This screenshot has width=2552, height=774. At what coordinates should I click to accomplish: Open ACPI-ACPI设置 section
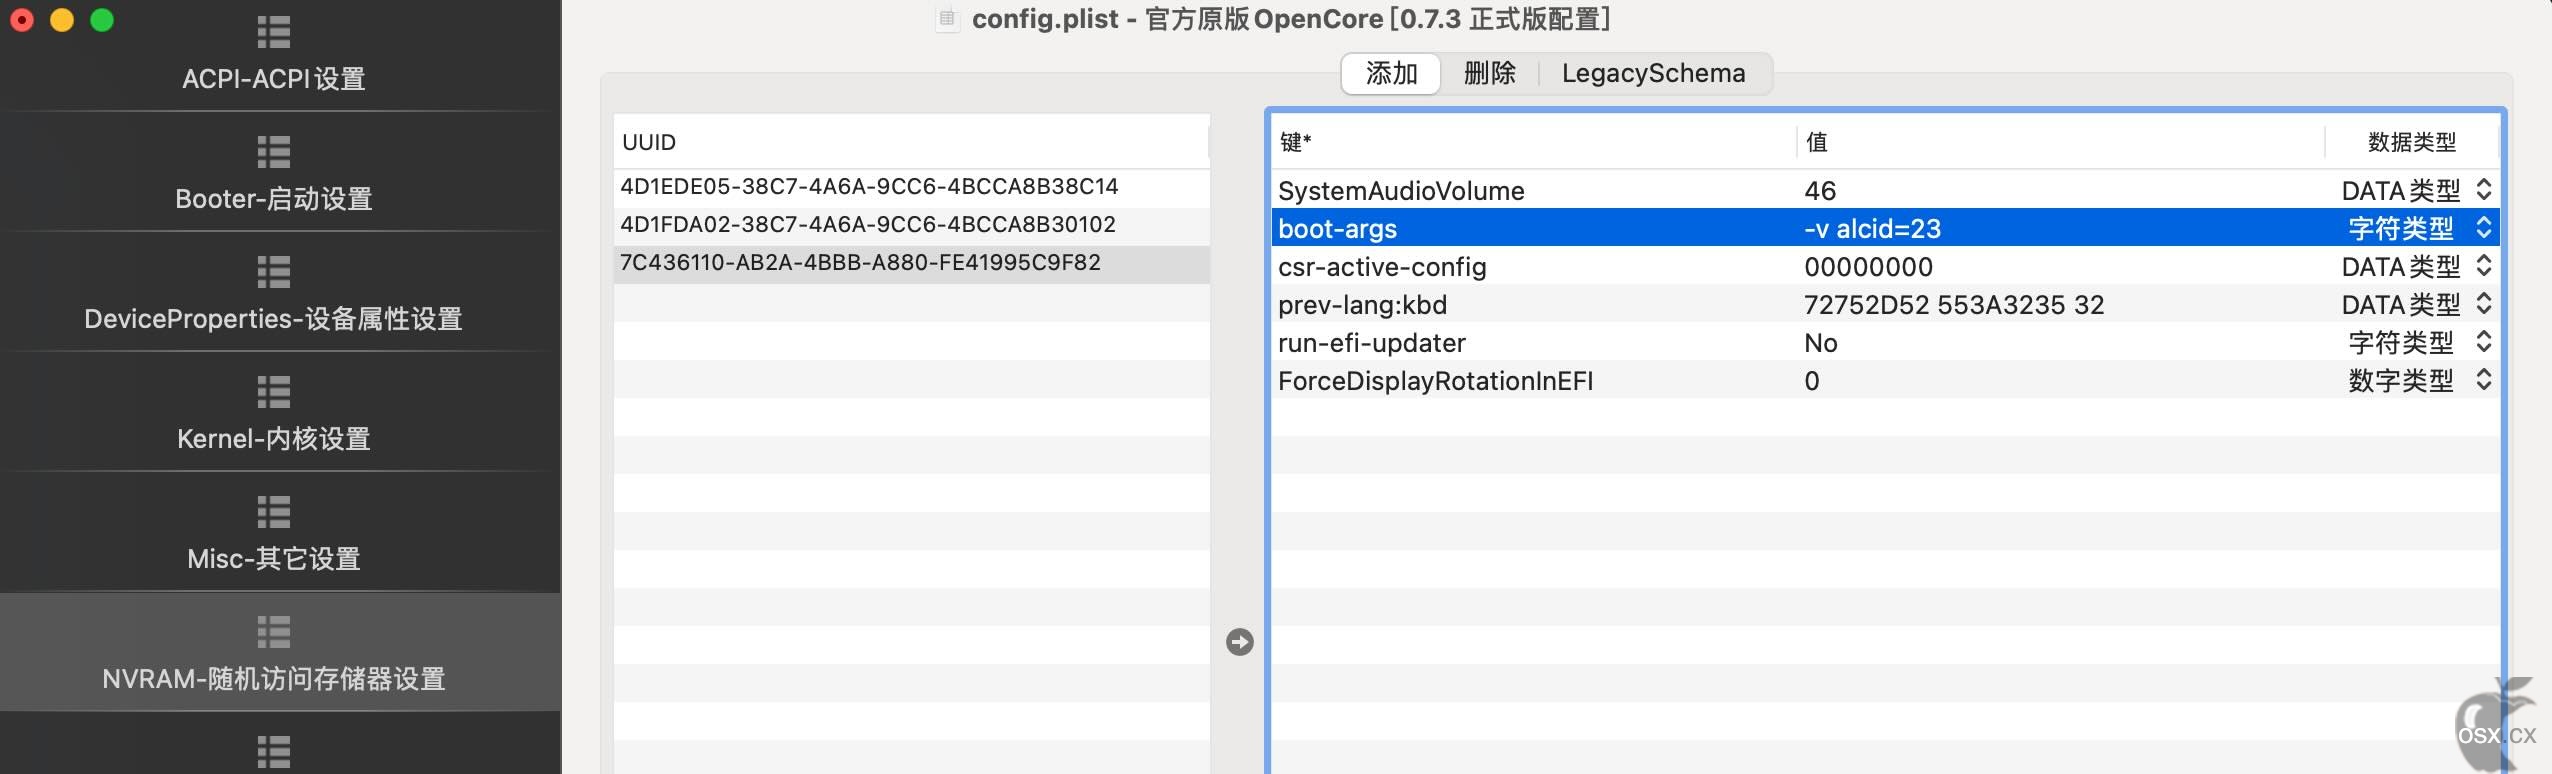274,56
